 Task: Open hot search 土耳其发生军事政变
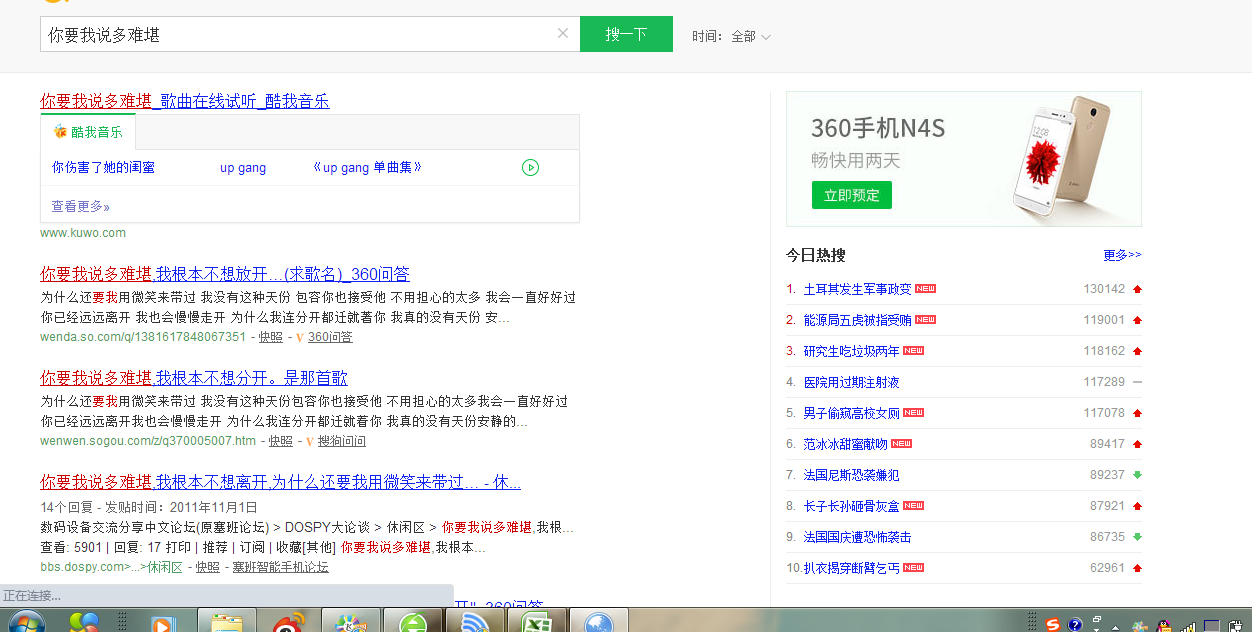858,289
